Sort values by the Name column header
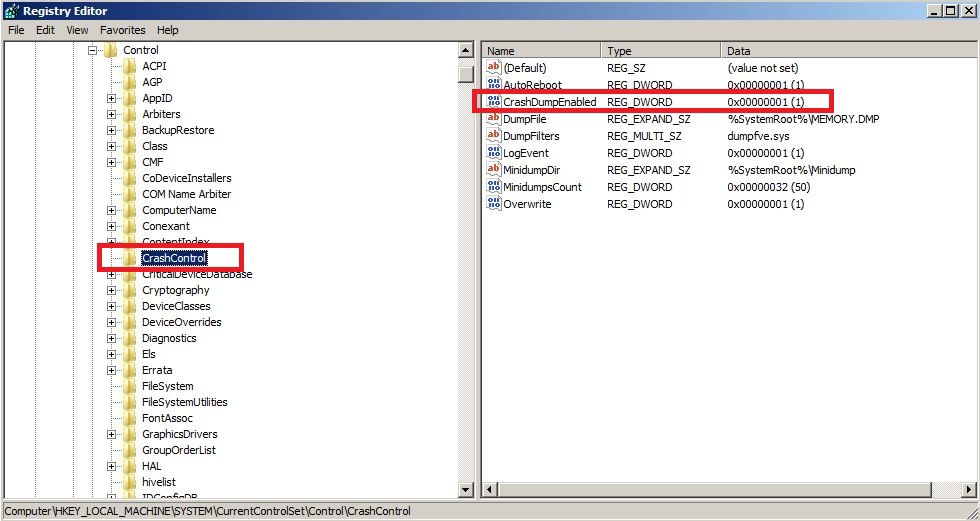Screen dimensions: 980x521 click(542, 51)
